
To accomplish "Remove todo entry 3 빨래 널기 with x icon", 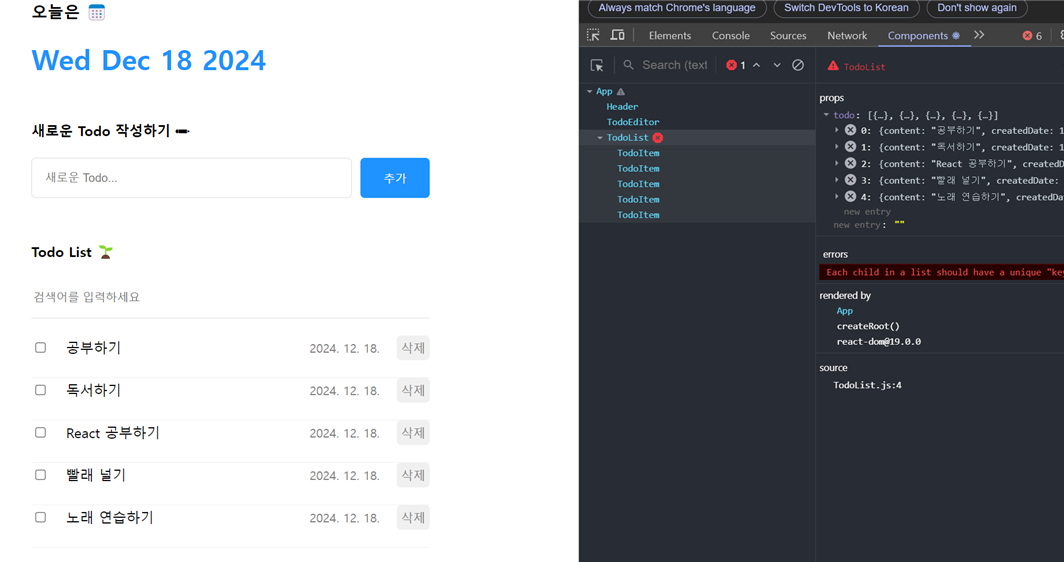I will click(850, 180).
